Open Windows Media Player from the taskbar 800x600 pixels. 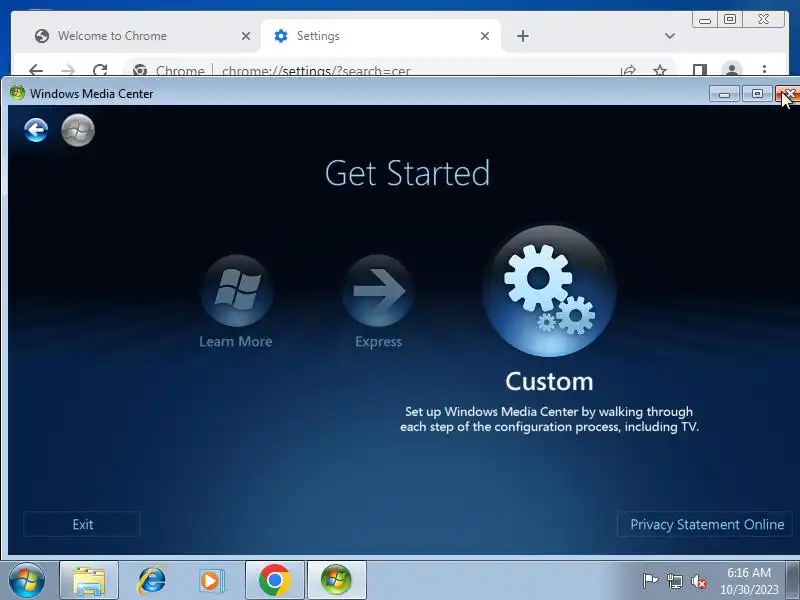(211, 581)
